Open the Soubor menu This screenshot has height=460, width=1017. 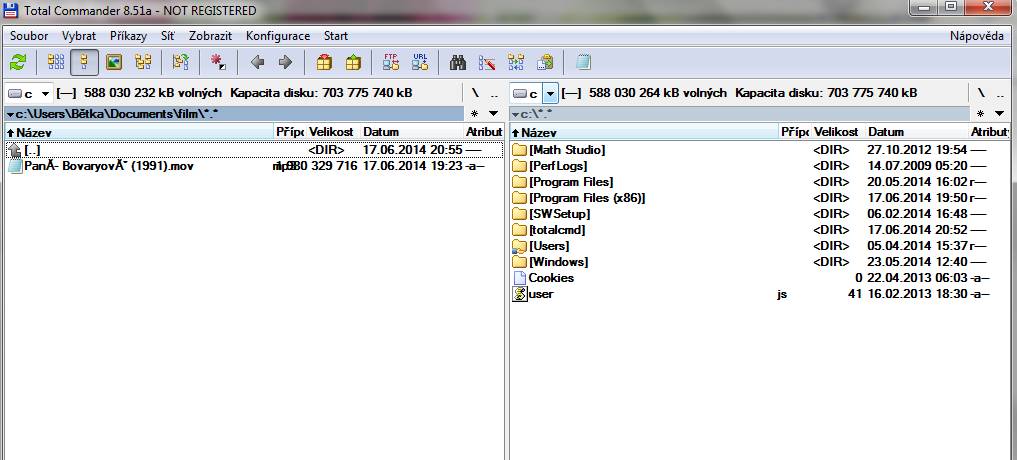(x=29, y=36)
